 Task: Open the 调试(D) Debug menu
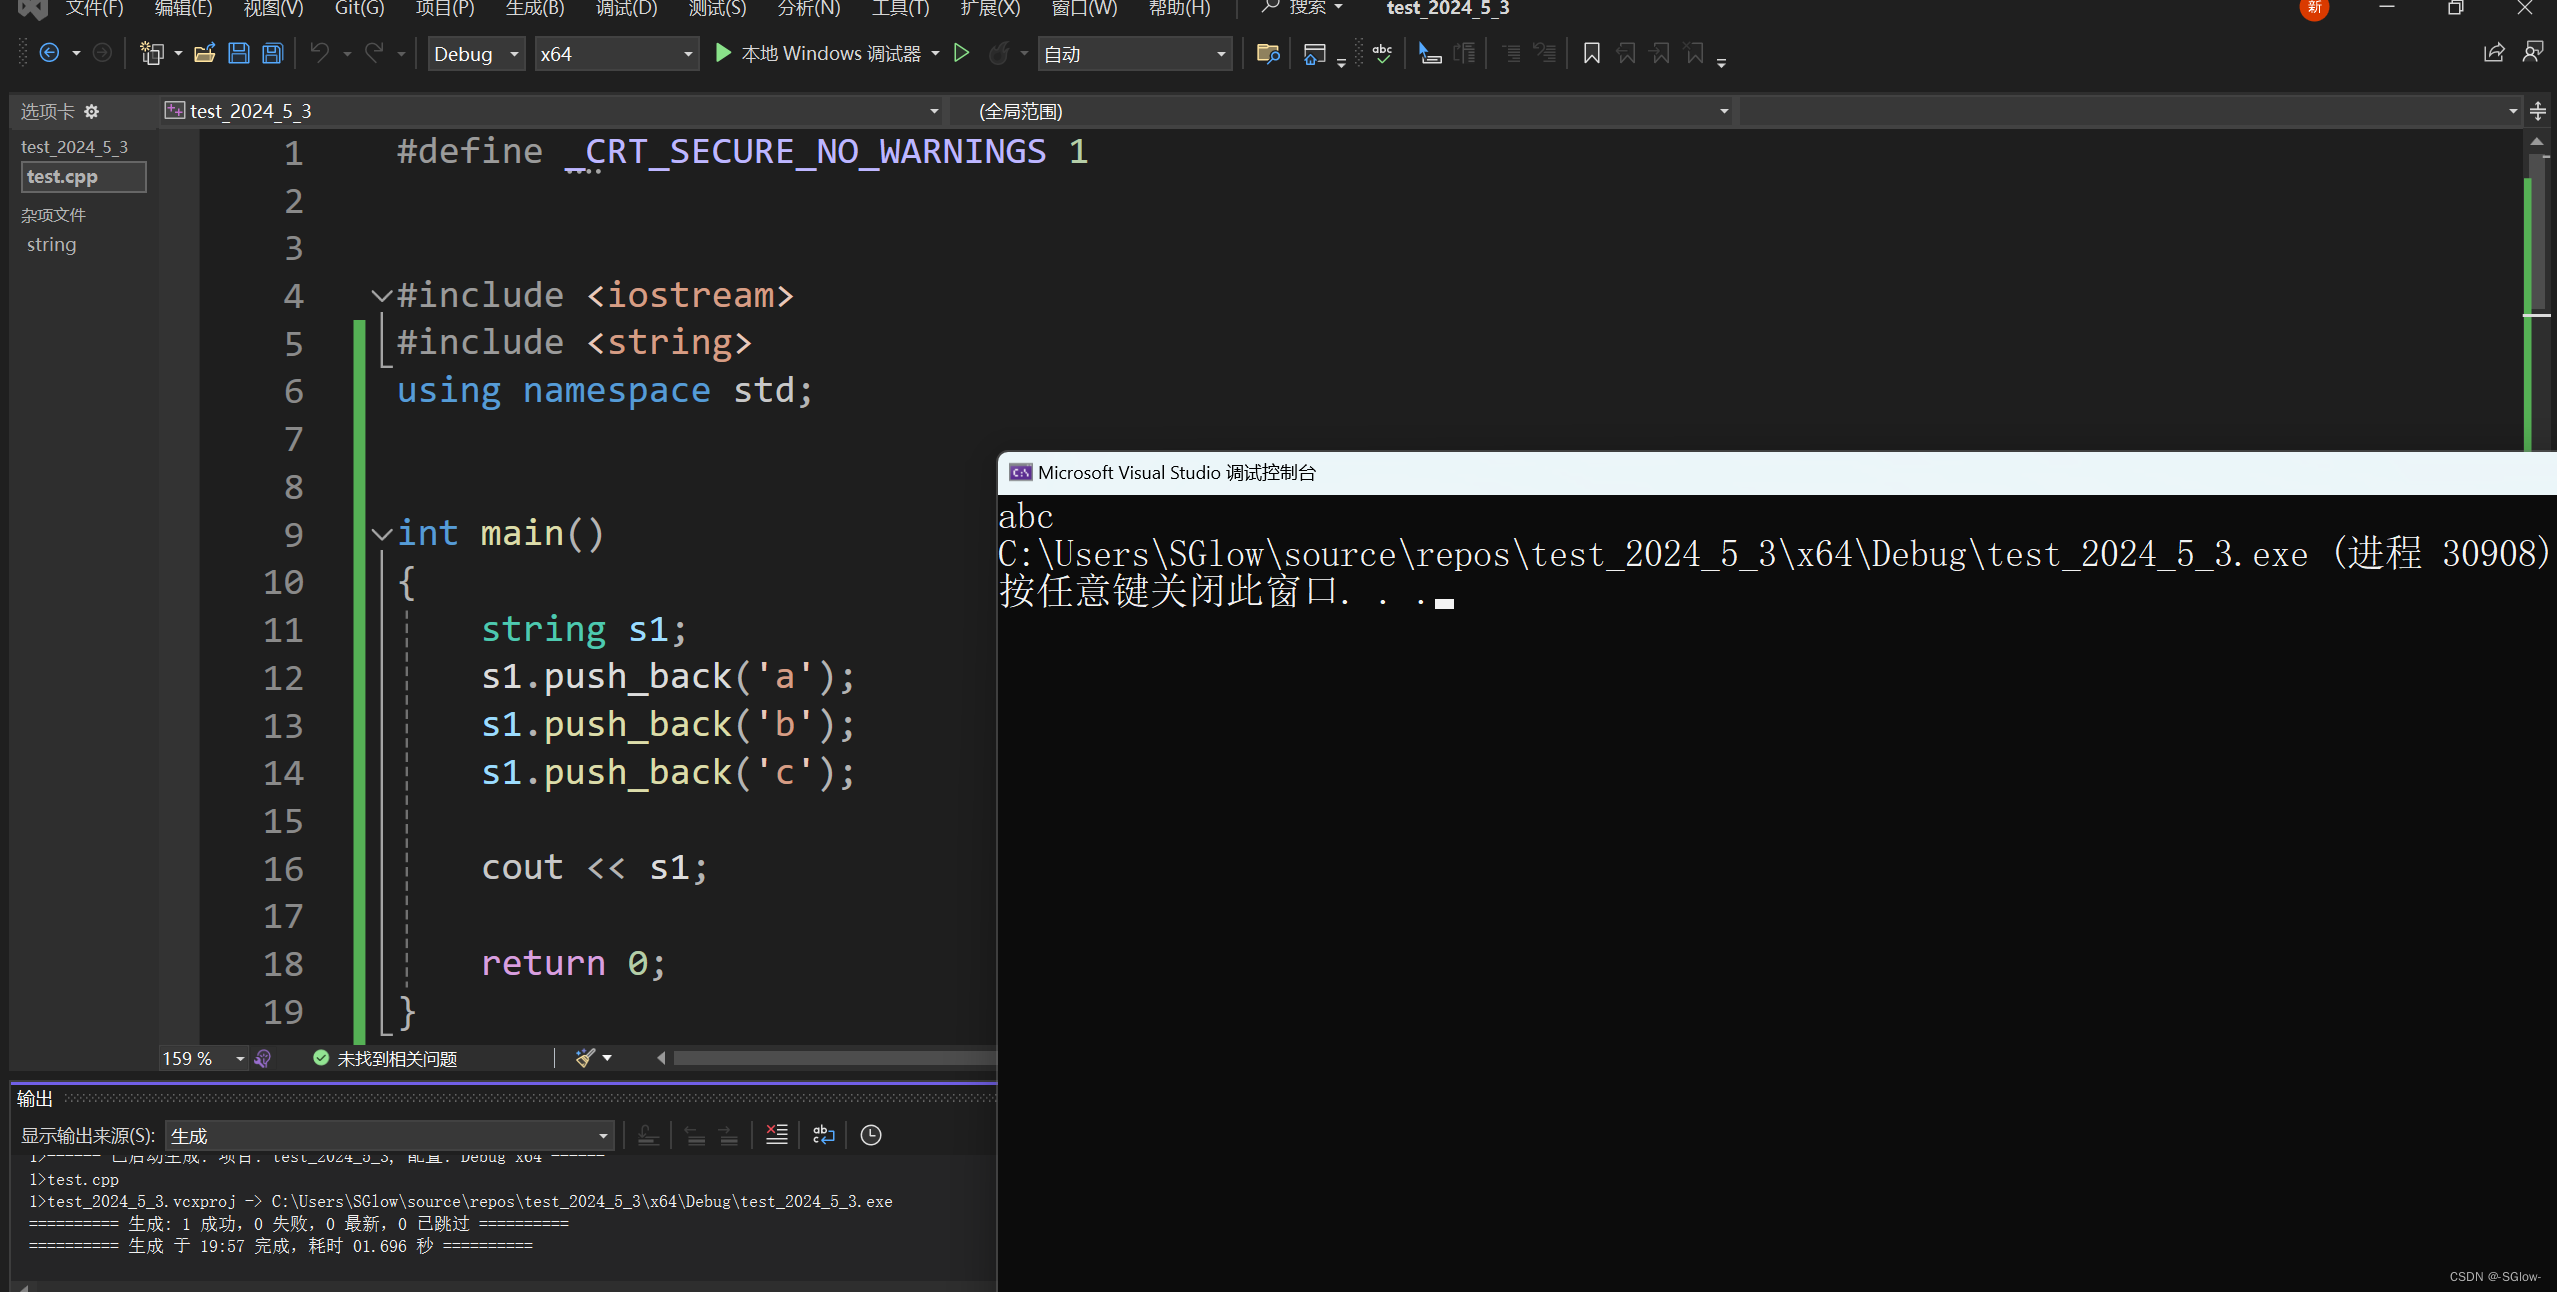(626, 9)
